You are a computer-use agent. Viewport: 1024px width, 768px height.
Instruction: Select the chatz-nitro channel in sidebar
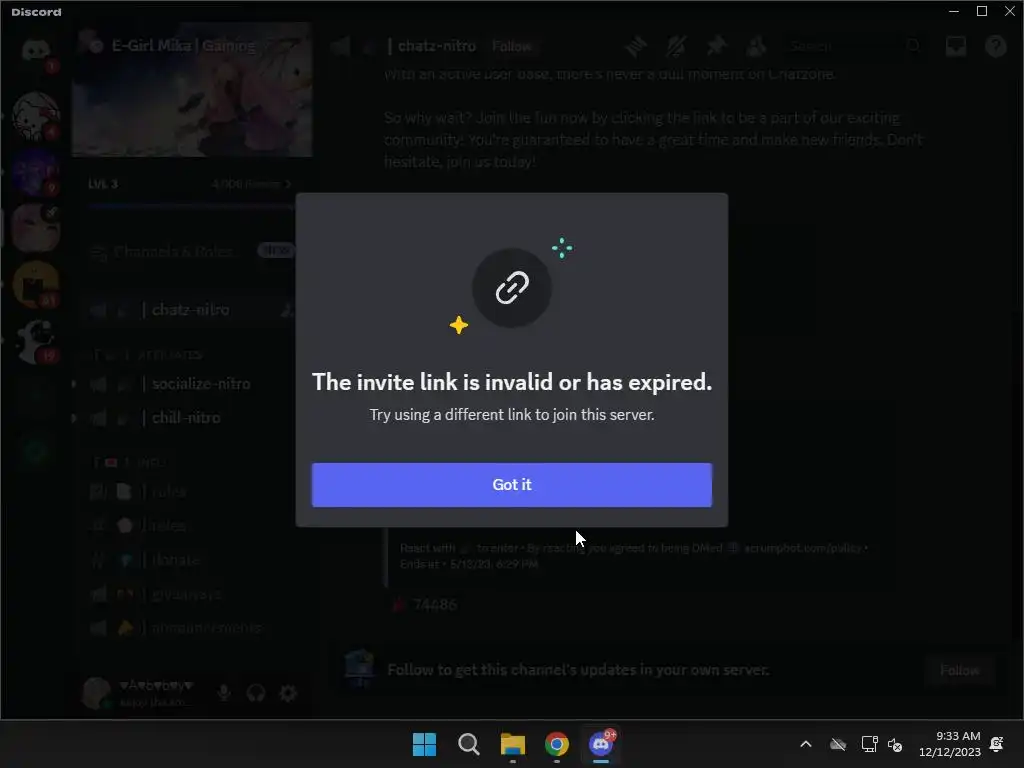189,310
